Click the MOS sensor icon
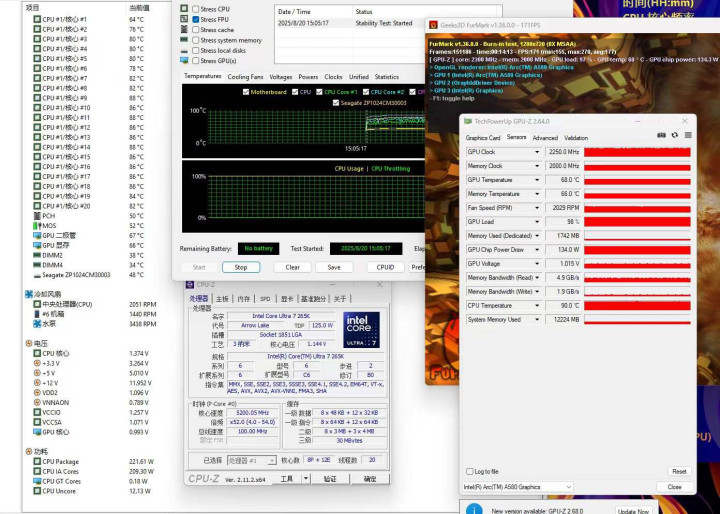Image resolution: width=720 pixels, height=514 pixels. click(x=37, y=226)
